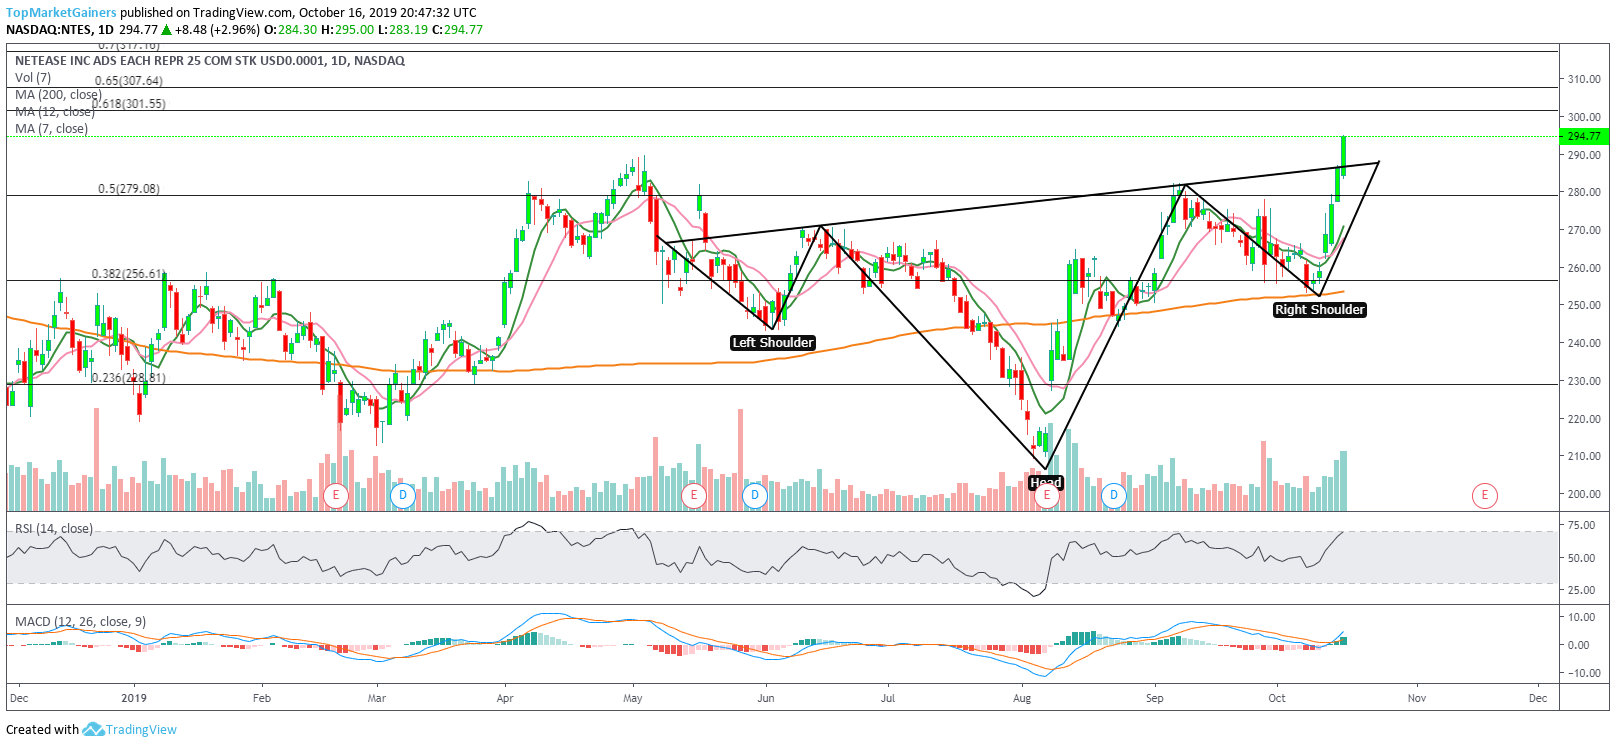1616x747 pixels.
Task: Click the RSI (14, close) indicator label
Action: coord(53,529)
